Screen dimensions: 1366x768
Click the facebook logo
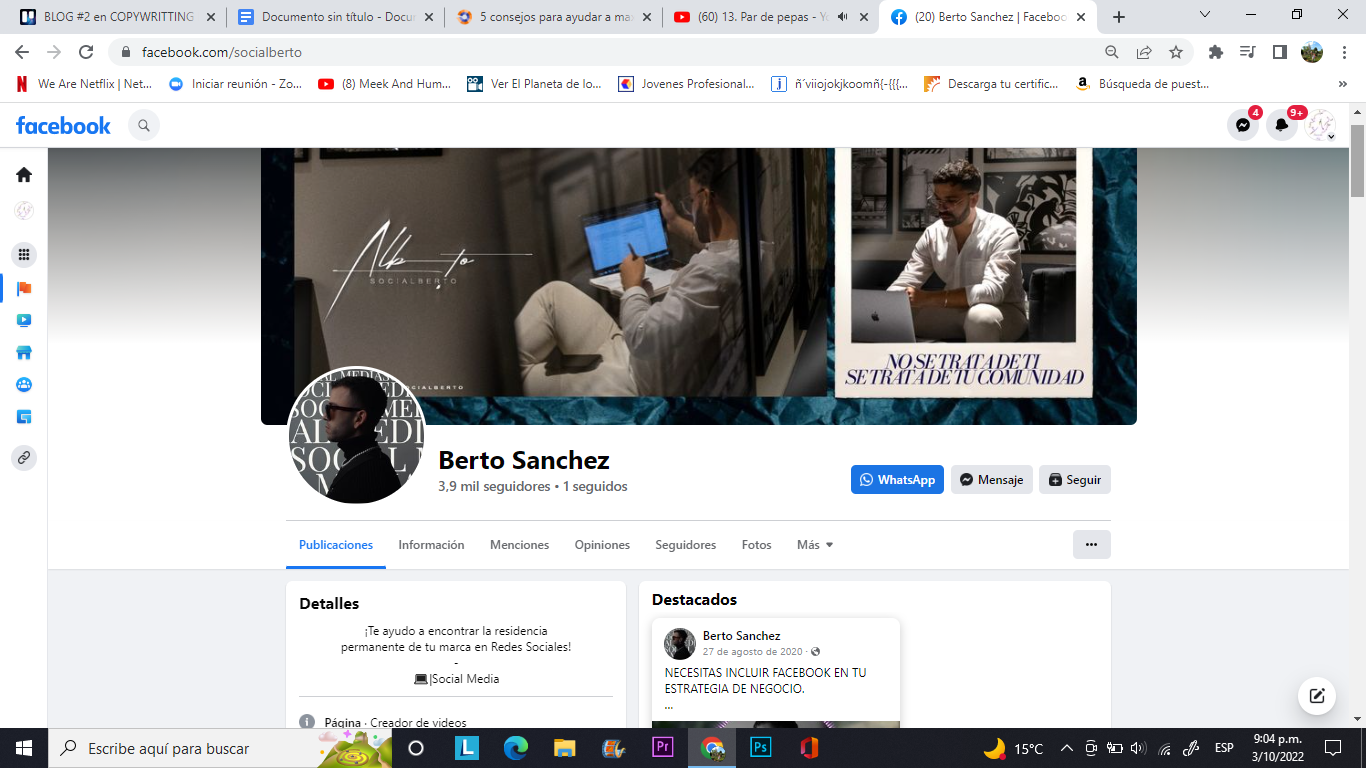[x=63, y=125]
